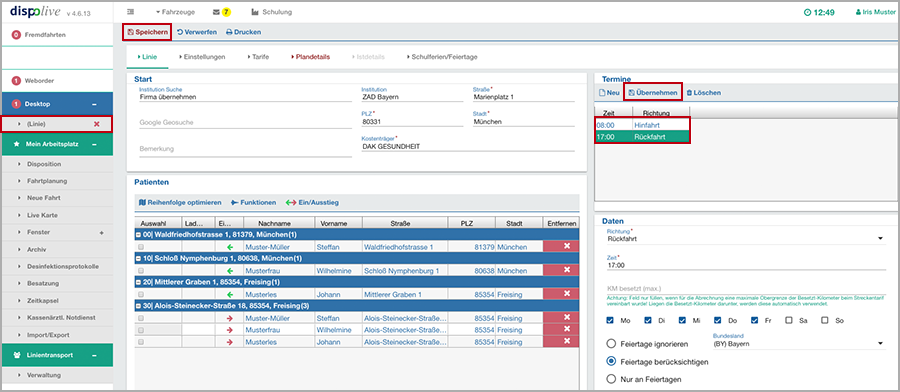Image resolution: width=900 pixels, height=392 pixels.
Task: Click Verwerfen to discard changes
Action: [x=196, y=32]
